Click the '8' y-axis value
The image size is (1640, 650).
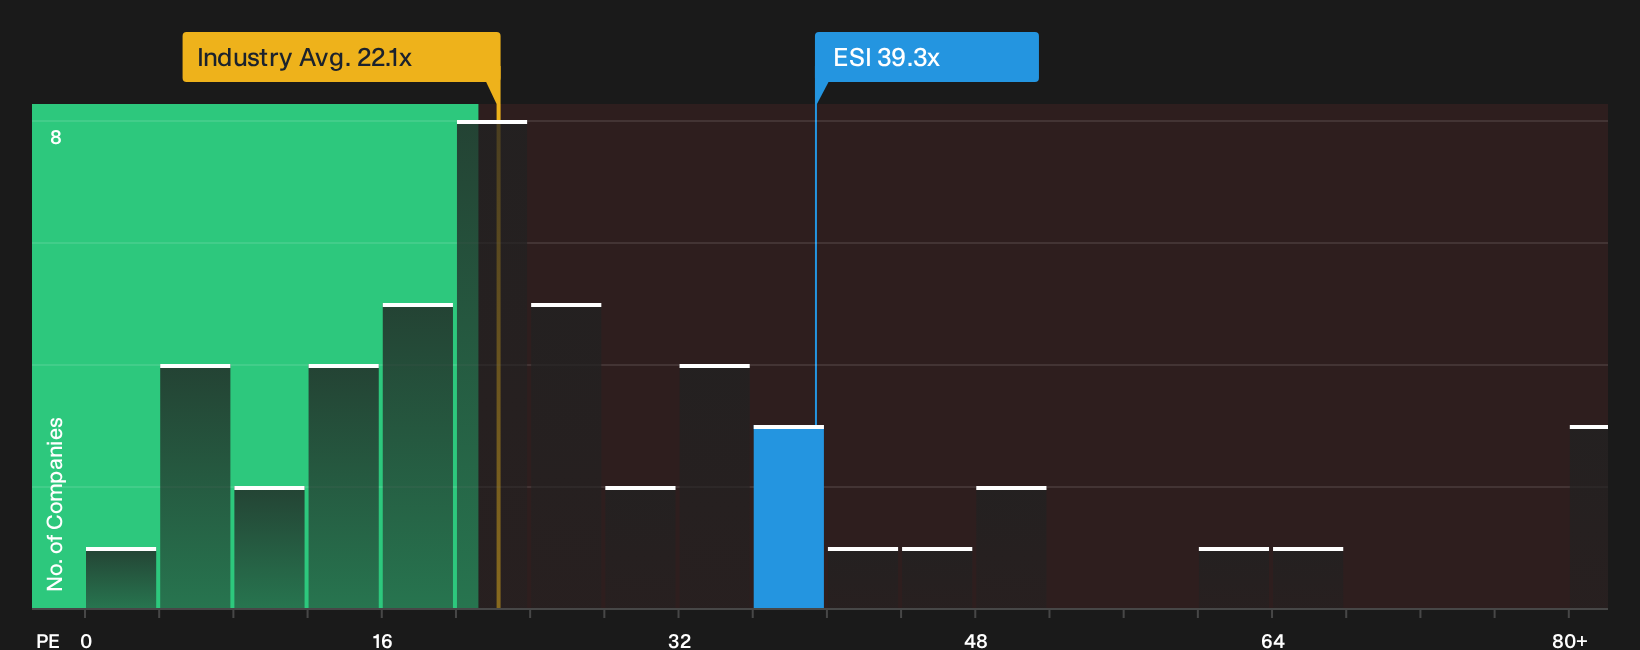pos(56,137)
